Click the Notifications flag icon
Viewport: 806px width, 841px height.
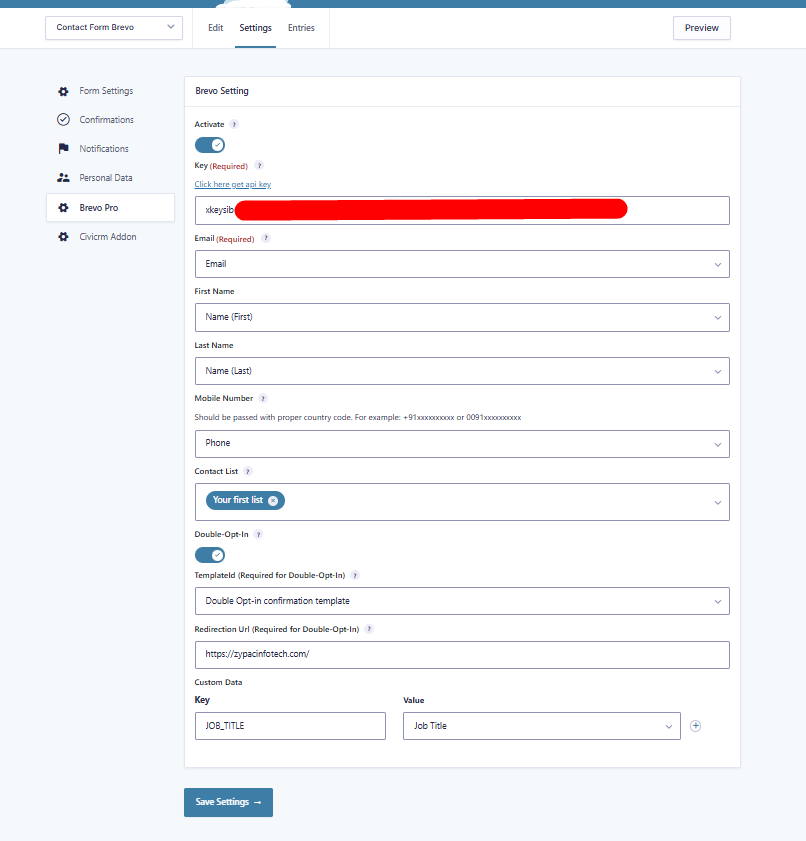tap(63, 149)
